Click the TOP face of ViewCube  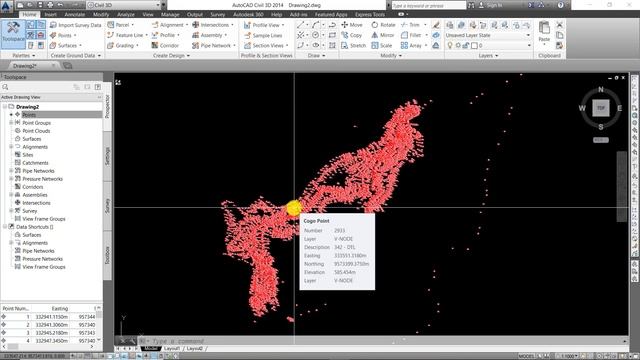click(601, 108)
